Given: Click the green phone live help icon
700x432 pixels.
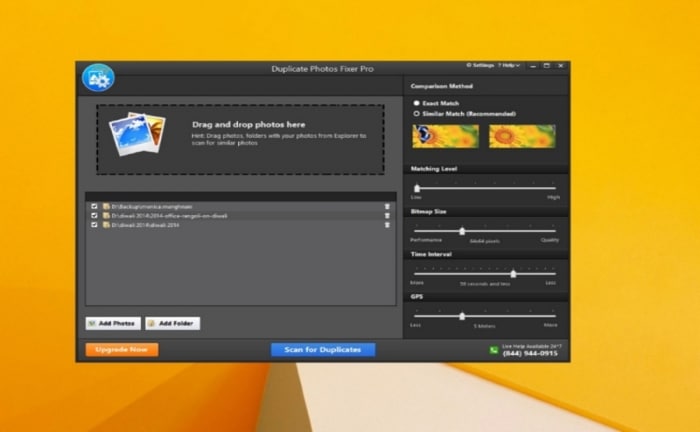Looking at the screenshot, I should pyautogui.click(x=493, y=350).
